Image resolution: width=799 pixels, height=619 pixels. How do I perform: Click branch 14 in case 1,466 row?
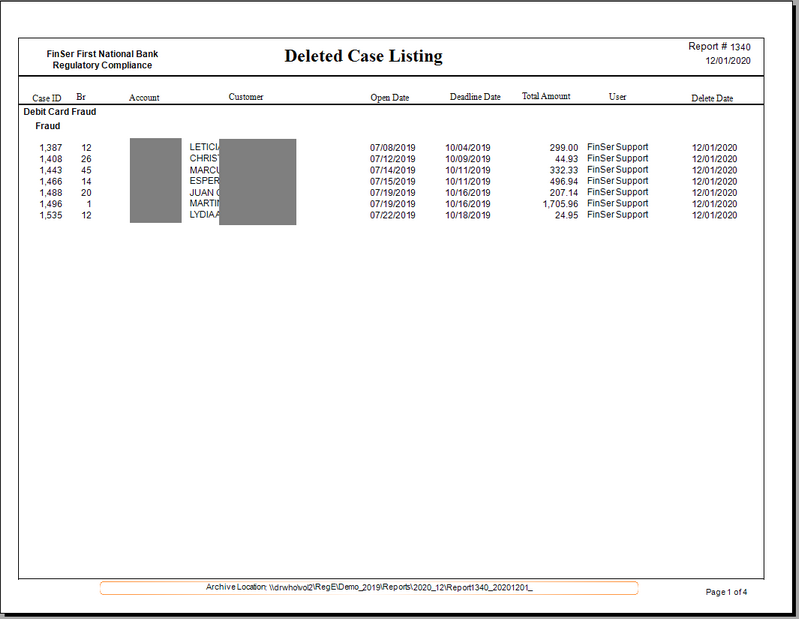86,181
